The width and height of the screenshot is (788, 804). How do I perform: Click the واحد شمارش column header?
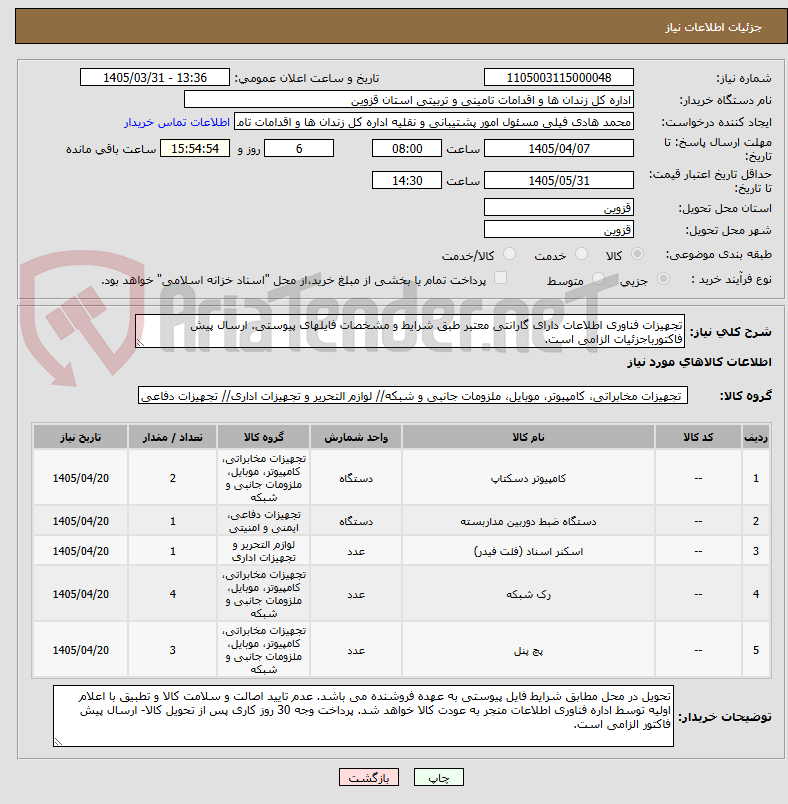coord(356,437)
